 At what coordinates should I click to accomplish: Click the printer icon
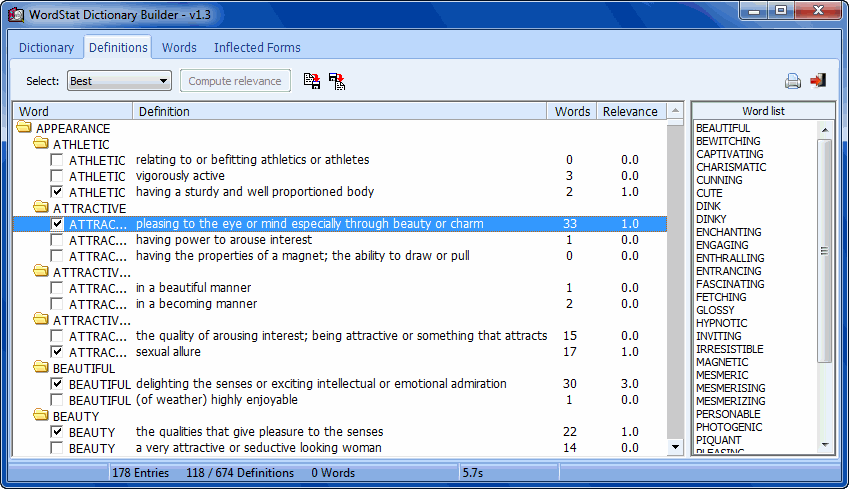tap(793, 81)
